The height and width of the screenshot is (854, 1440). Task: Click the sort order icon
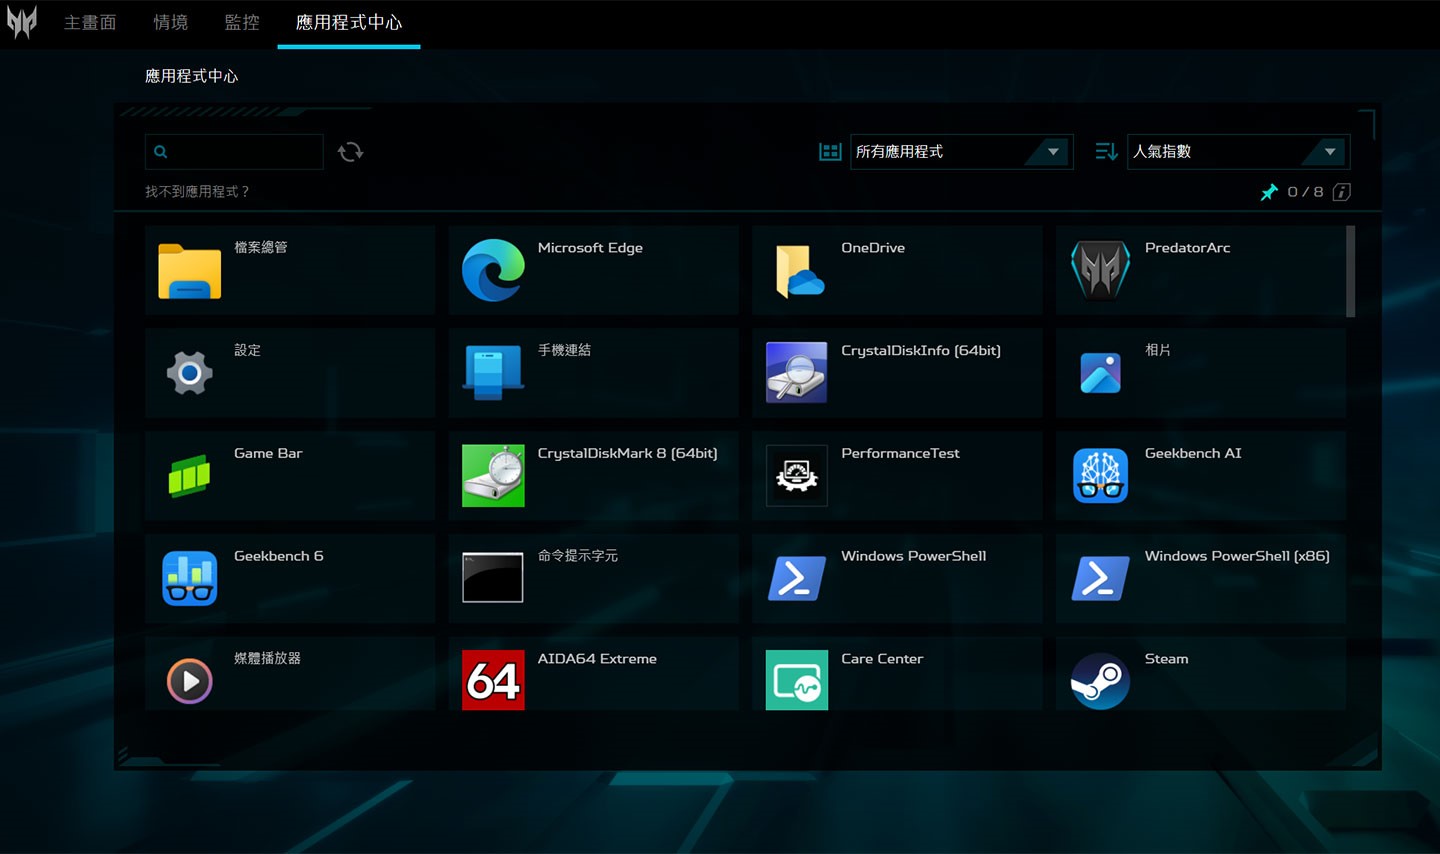tap(1106, 152)
